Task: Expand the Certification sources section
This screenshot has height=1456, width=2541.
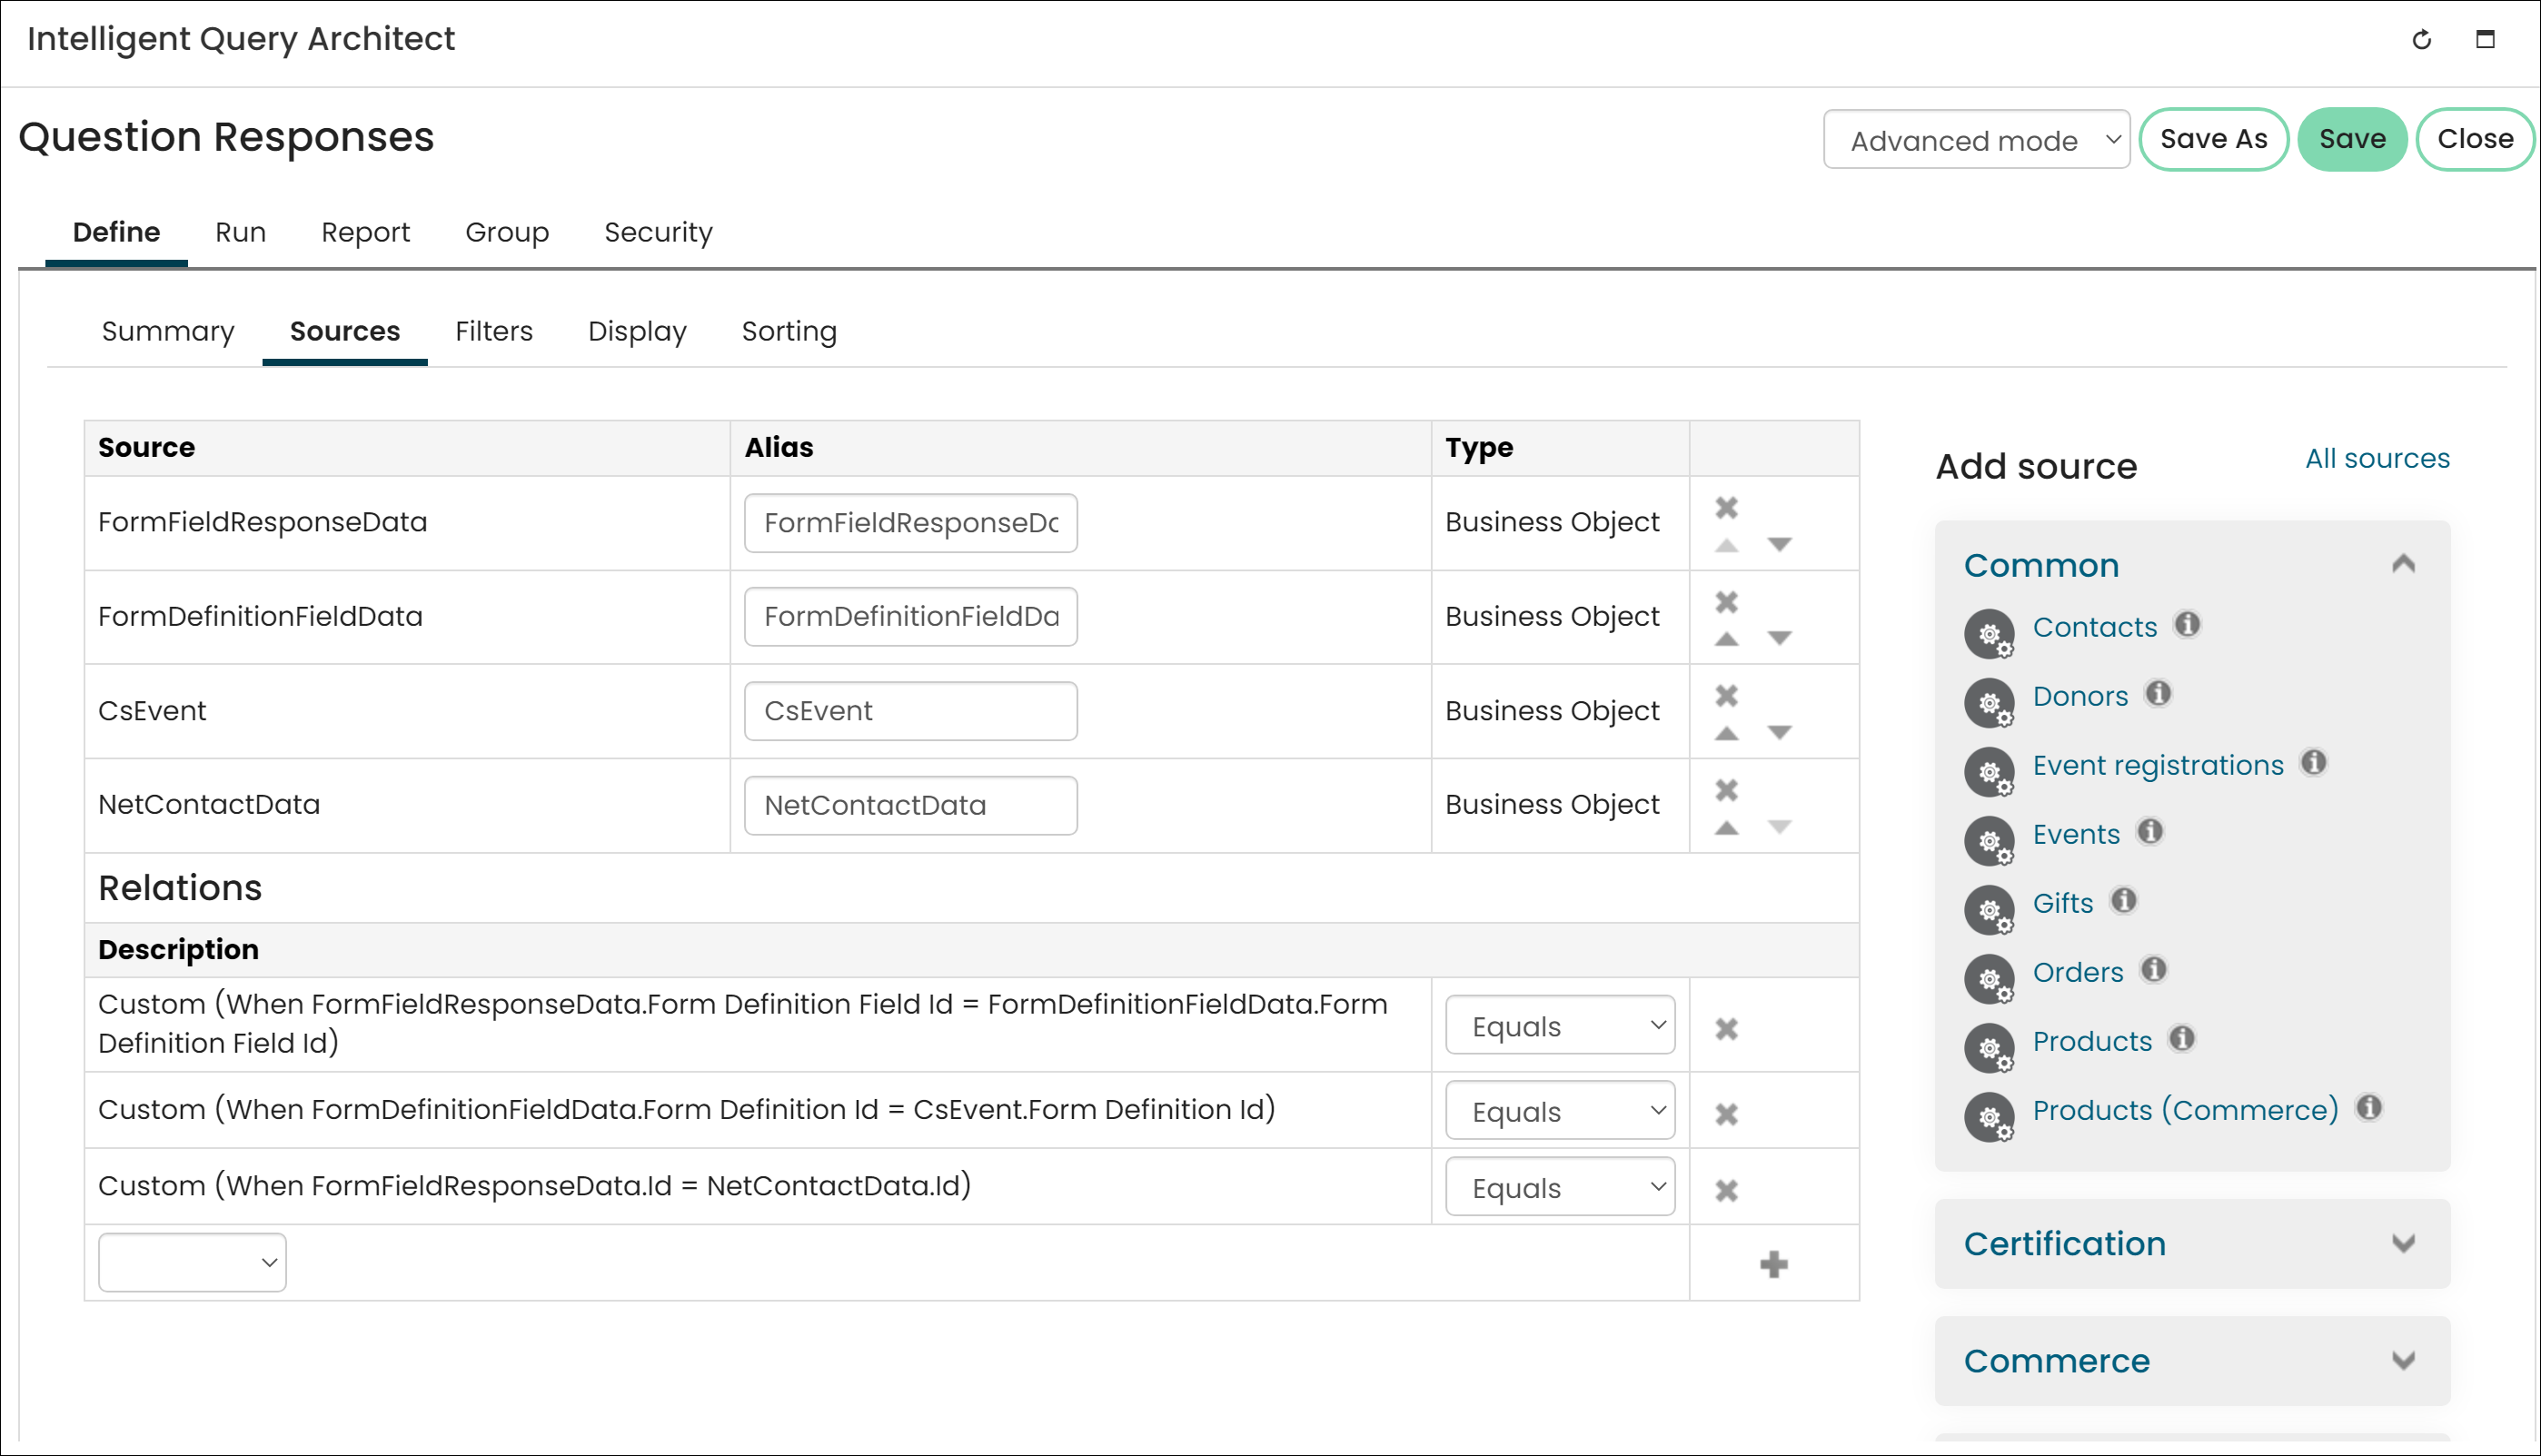Action: [2403, 1243]
